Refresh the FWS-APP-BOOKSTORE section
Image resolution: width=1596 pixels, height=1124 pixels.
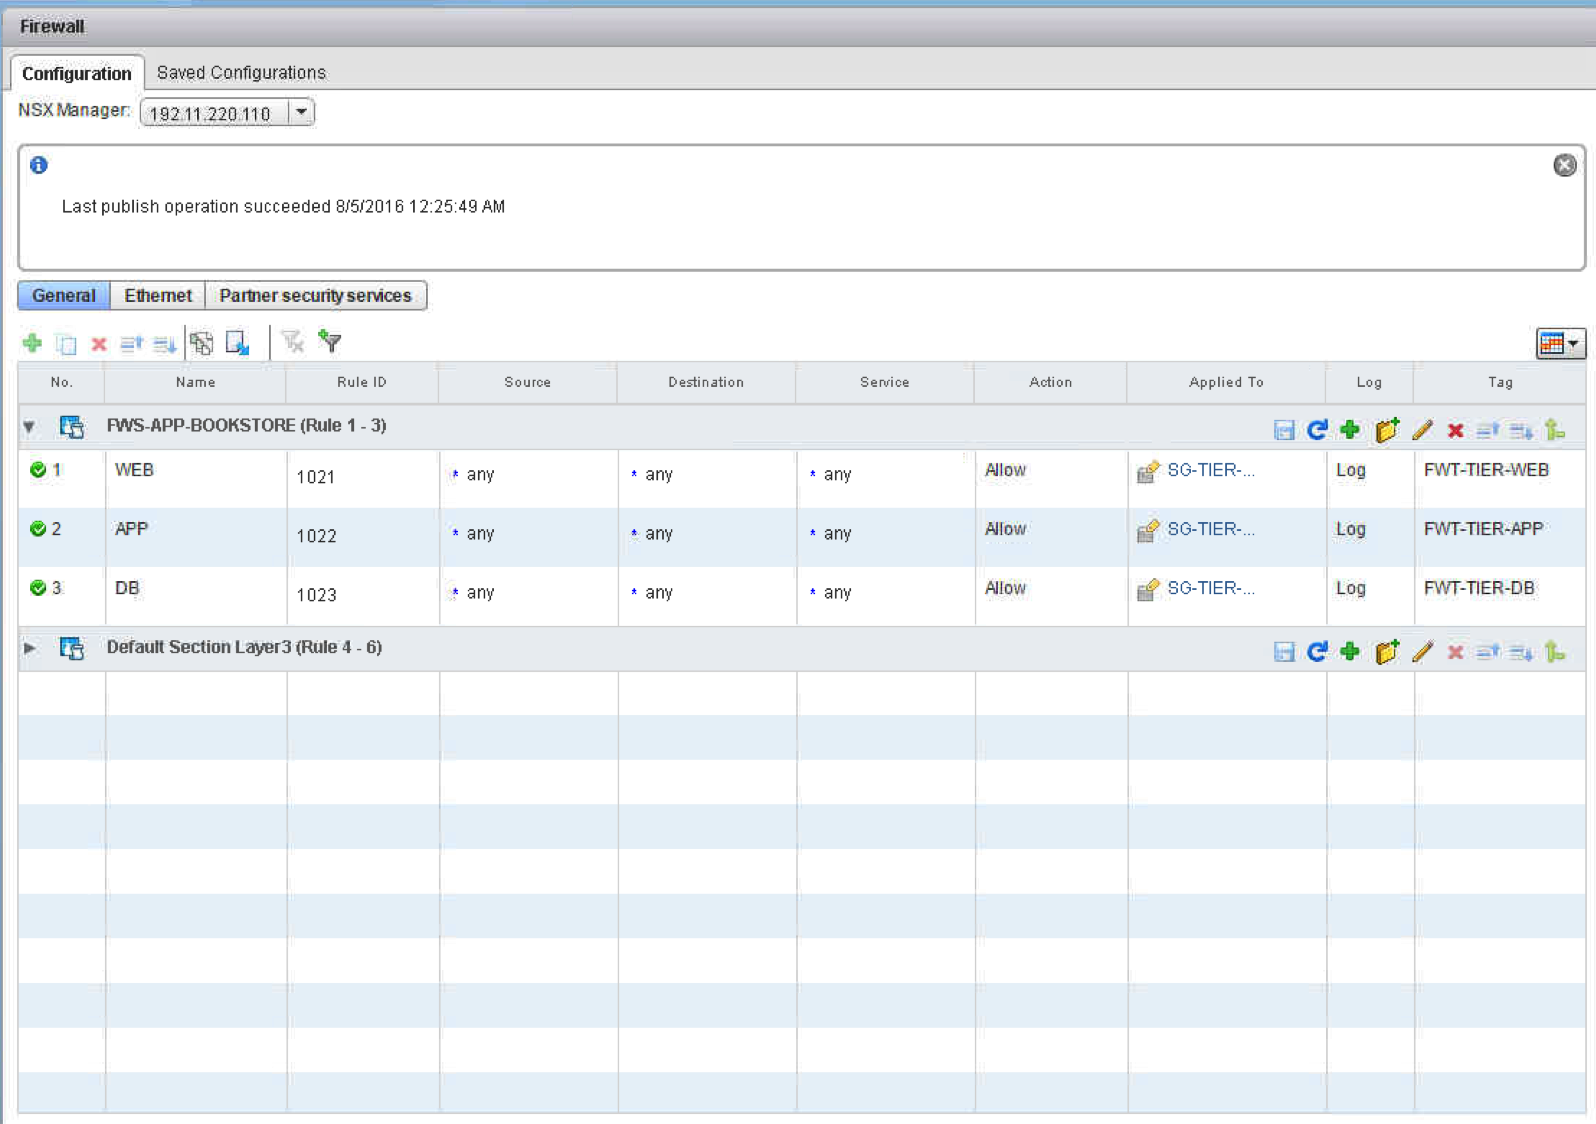coord(1317,430)
